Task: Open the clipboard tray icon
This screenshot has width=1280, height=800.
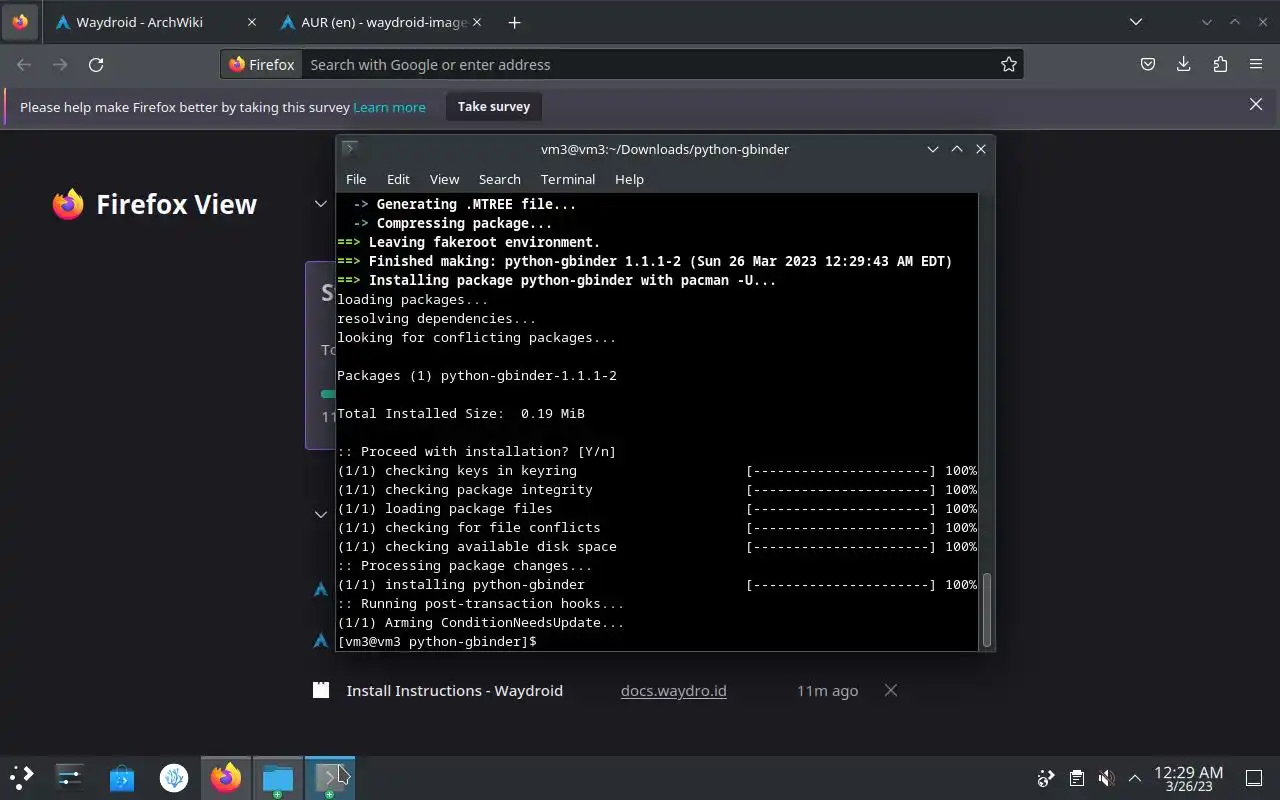Action: 1076,778
